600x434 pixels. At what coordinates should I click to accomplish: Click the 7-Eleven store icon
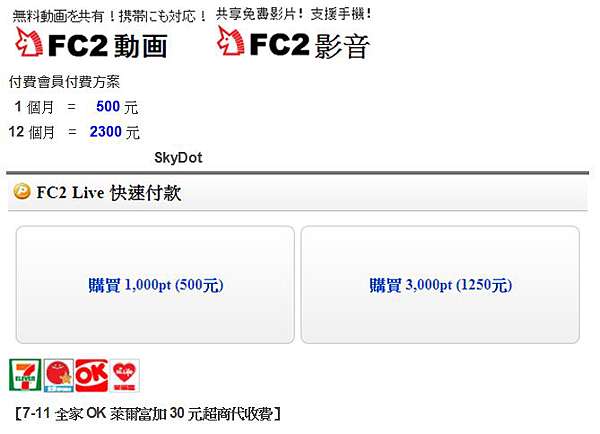[x=24, y=376]
